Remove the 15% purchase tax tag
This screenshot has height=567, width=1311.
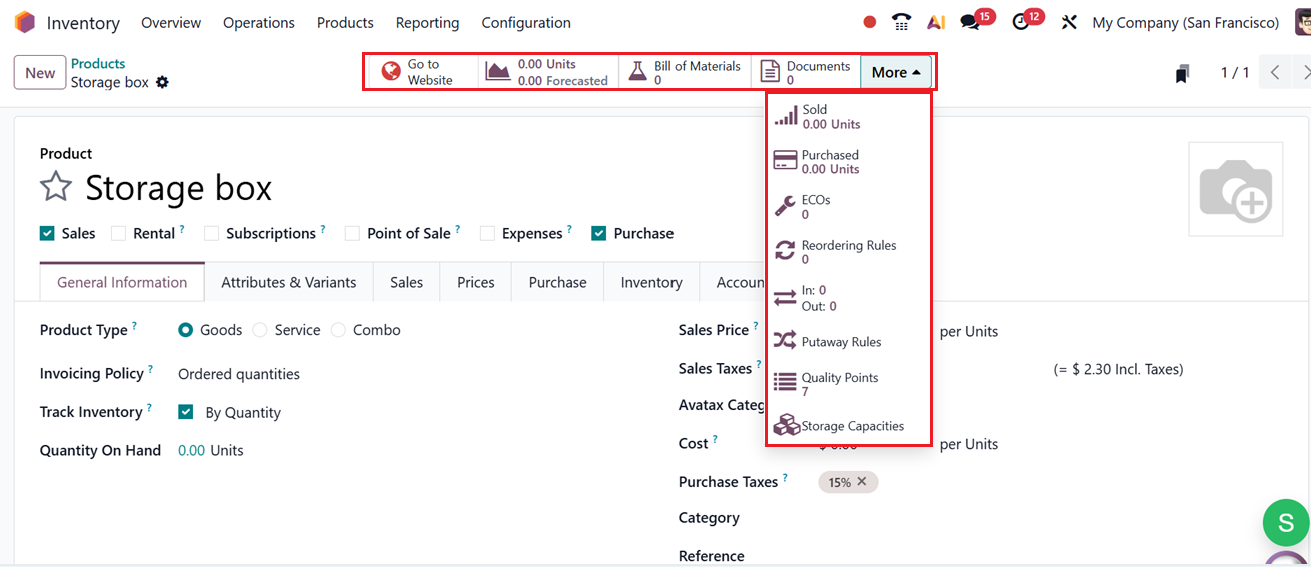[x=862, y=482]
